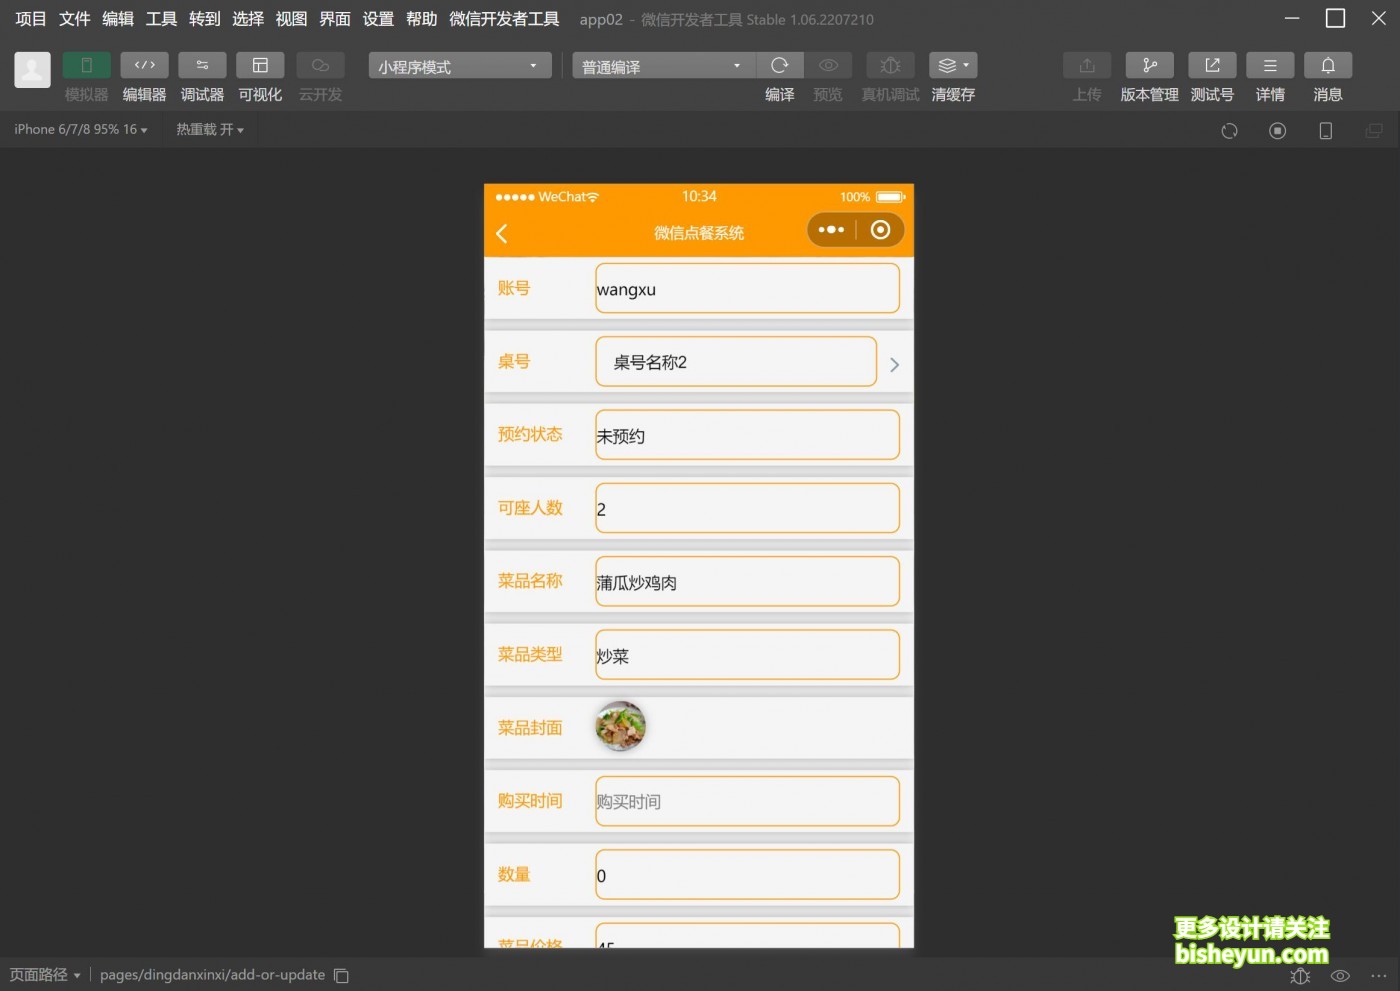The image size is (1400, 991).
Task: Open the iPhone 6/7/8 device dropdown
Action: tap(80, 129)
